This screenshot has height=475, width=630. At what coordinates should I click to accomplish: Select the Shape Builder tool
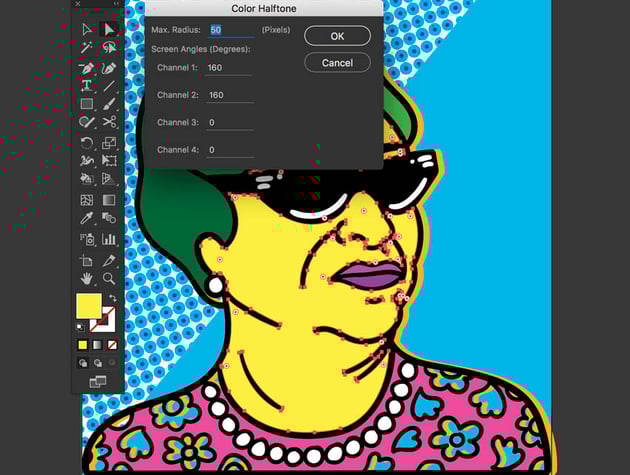click(87, 178)
